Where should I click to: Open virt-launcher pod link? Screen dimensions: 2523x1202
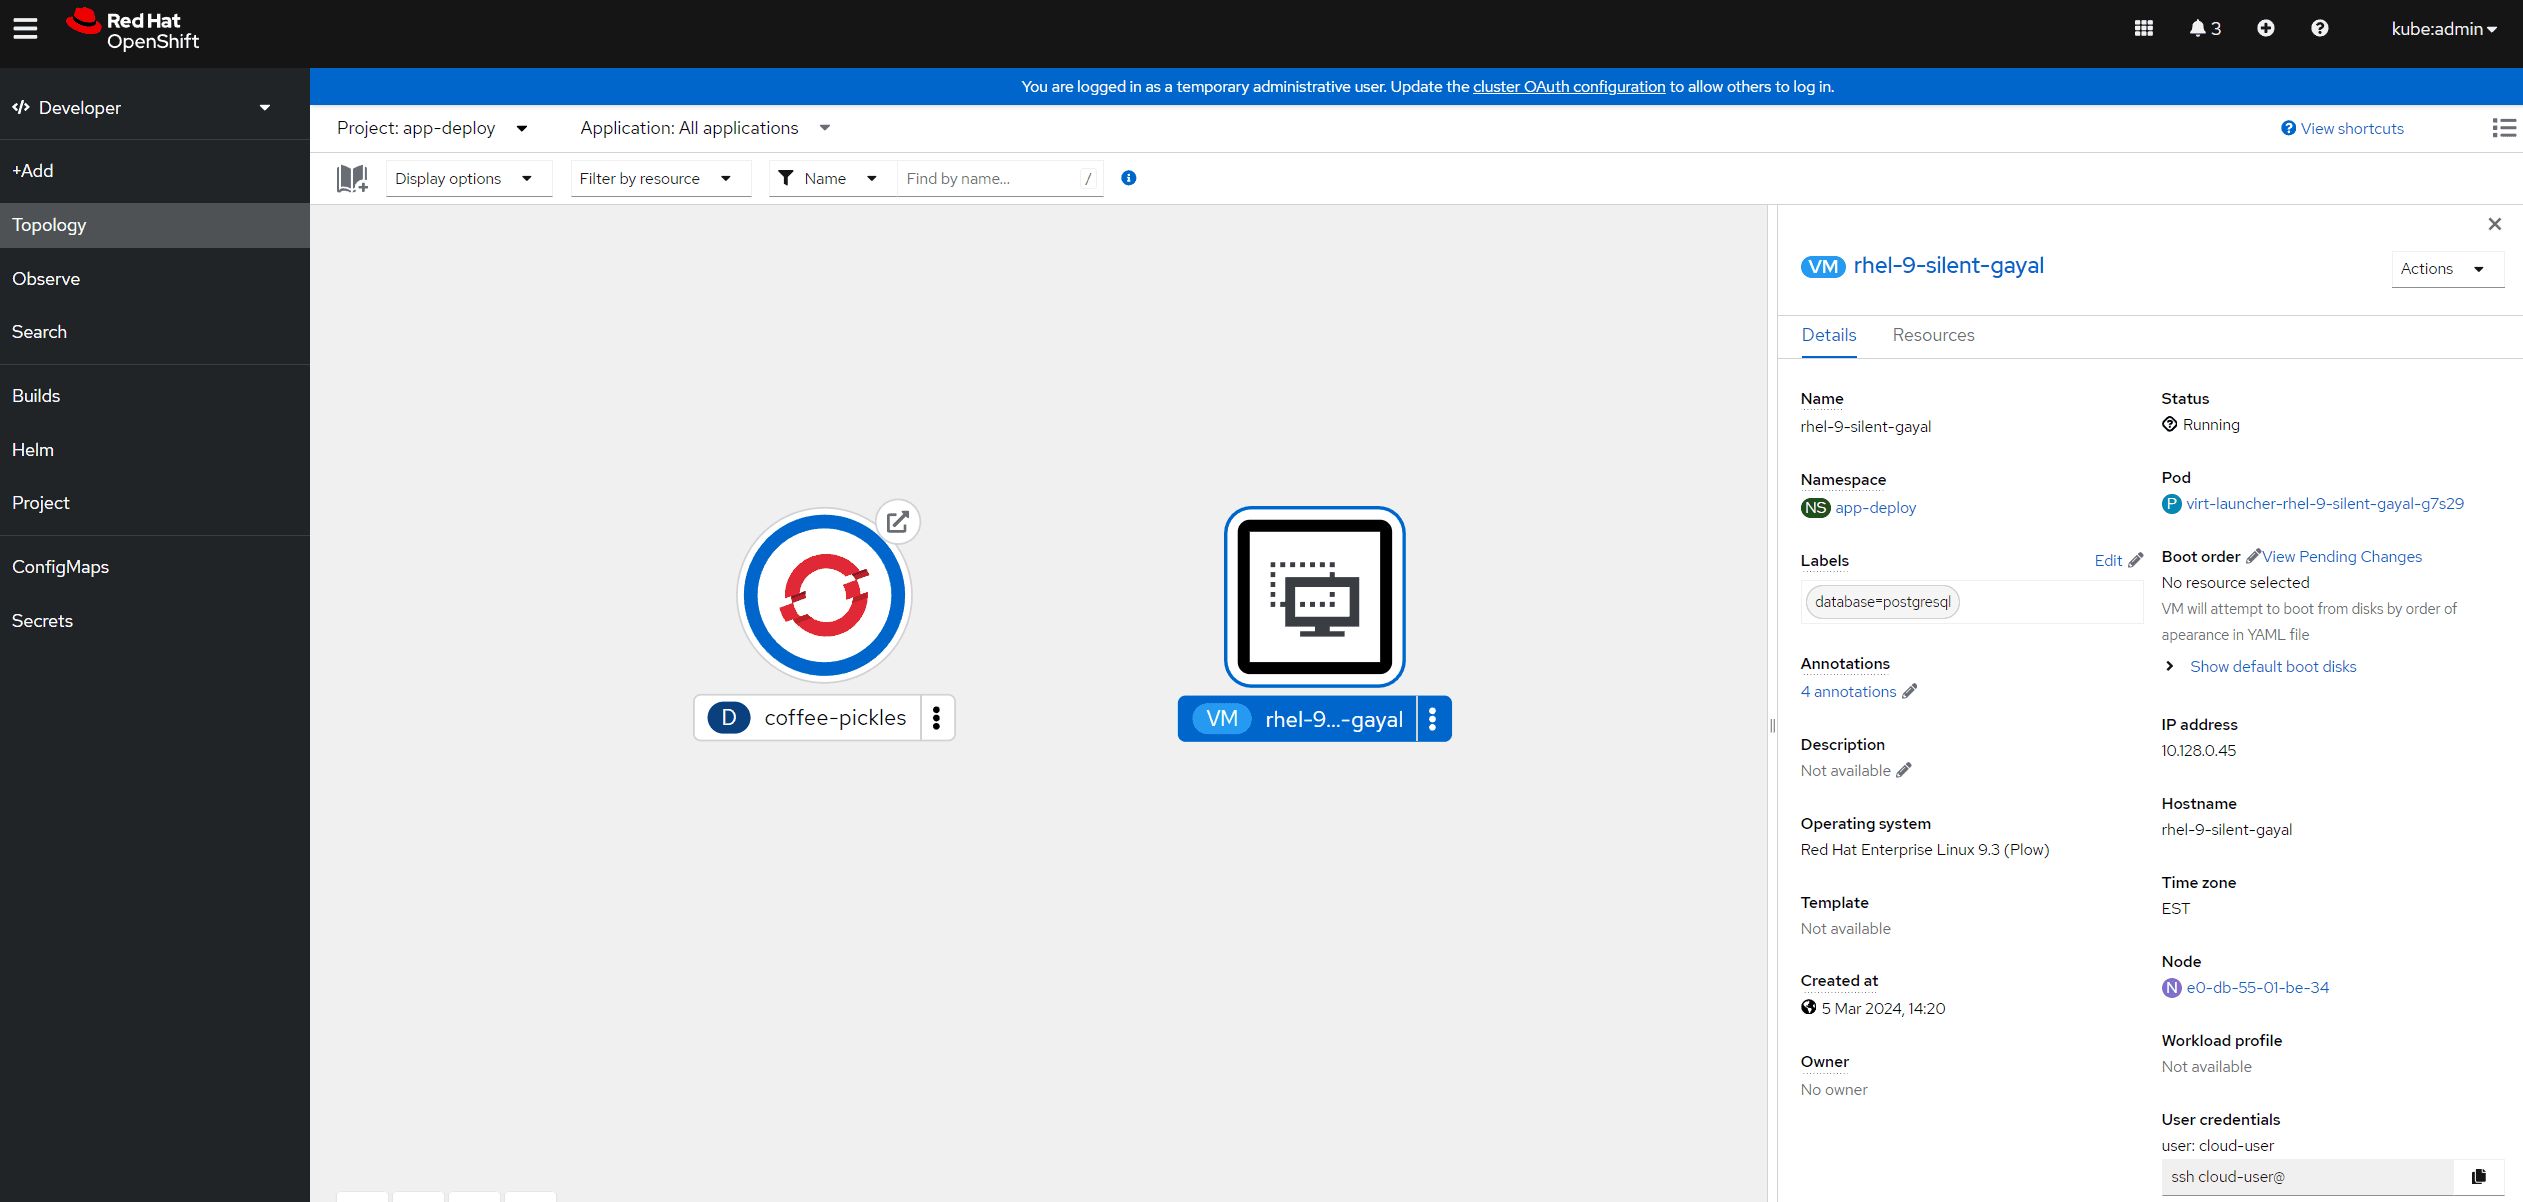[2324, 503]
